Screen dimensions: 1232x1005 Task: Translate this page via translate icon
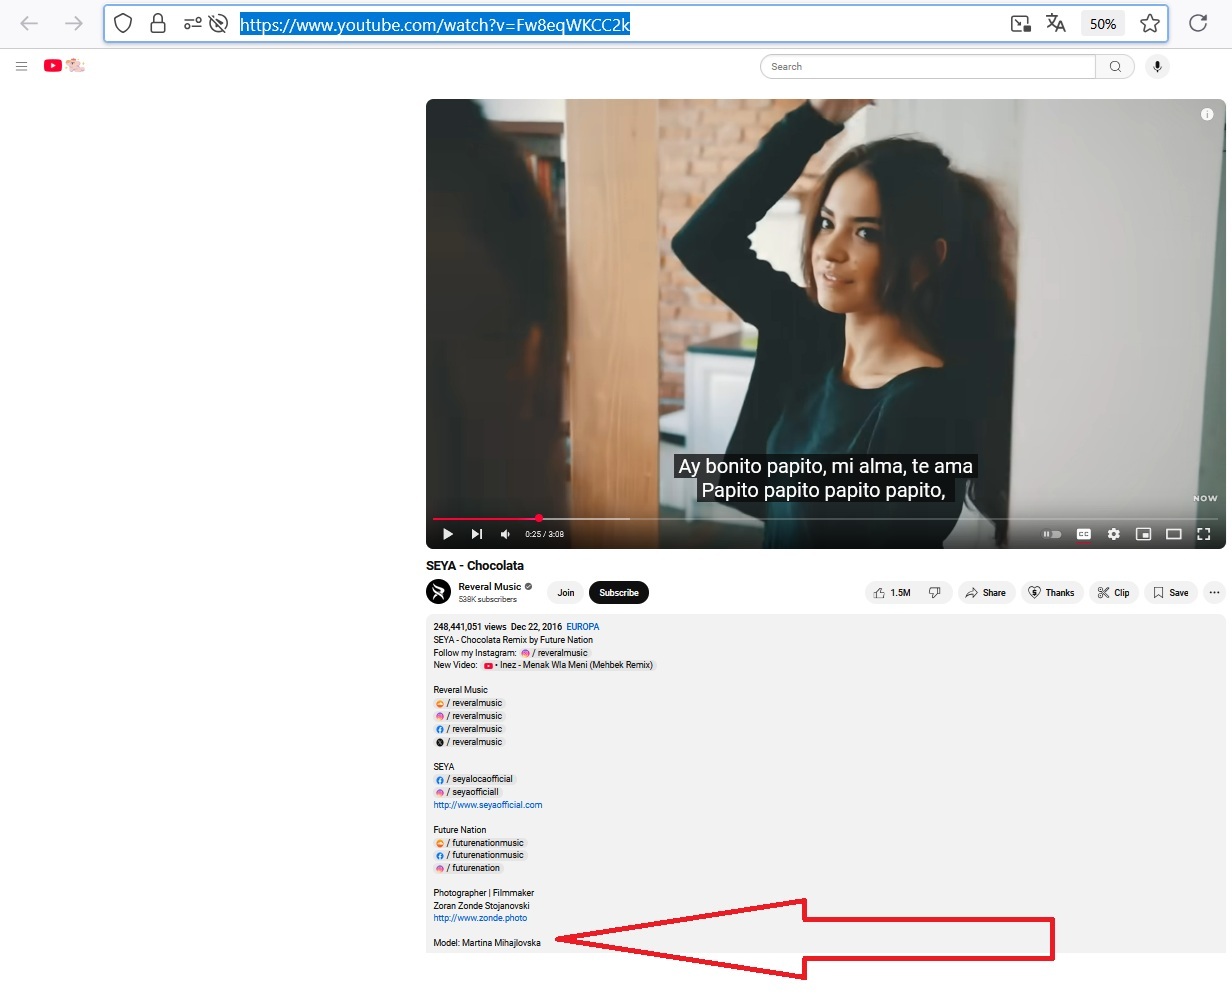[1056, 23]
